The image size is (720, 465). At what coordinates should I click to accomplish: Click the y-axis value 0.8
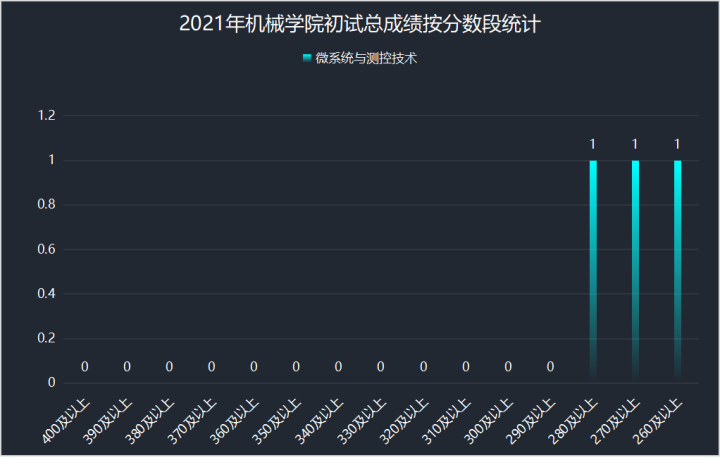(46, 204)
